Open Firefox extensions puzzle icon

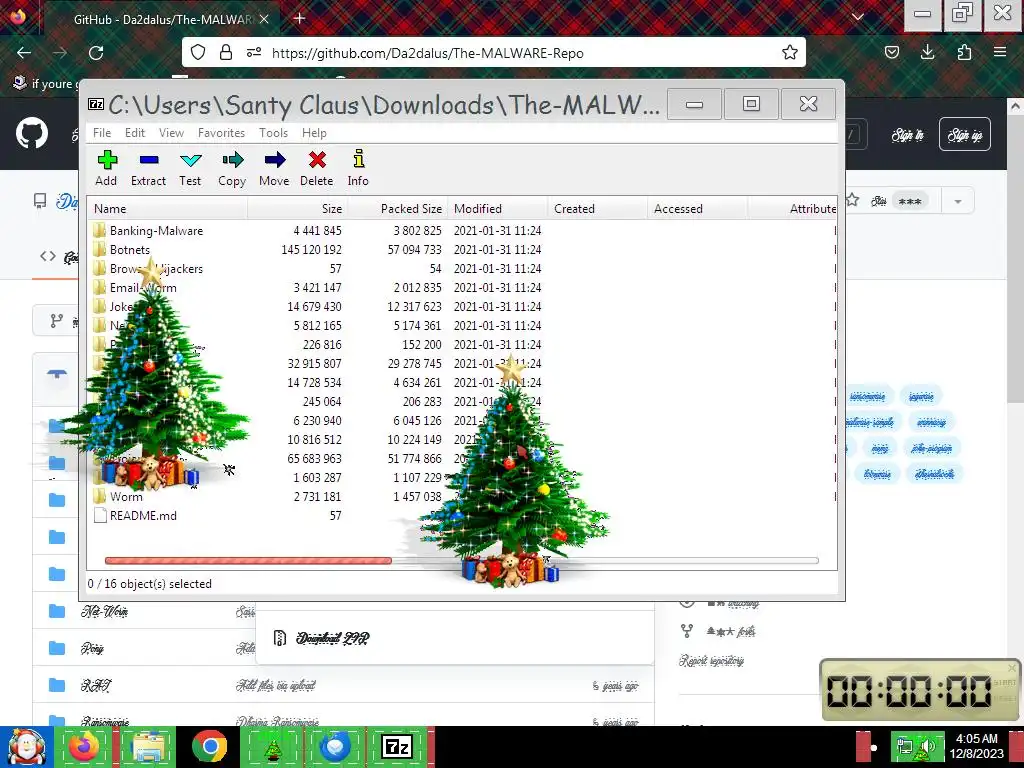(964, 52)
